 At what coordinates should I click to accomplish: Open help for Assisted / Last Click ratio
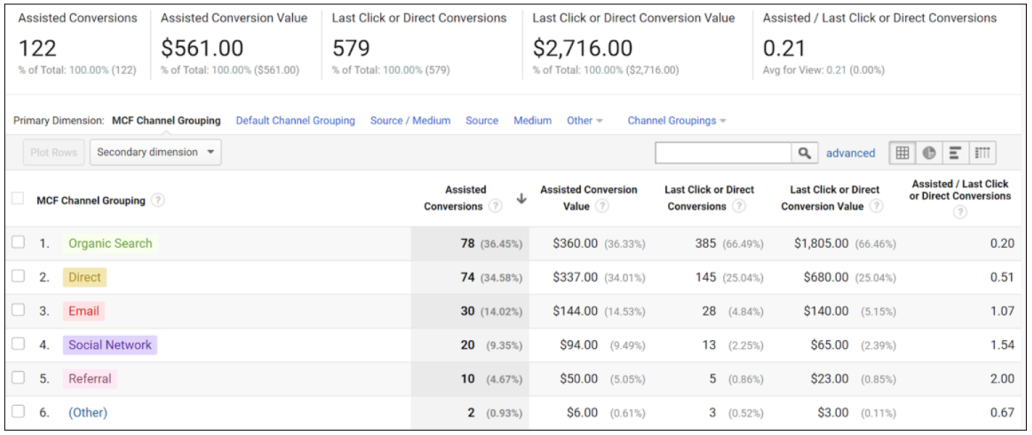click(x=960, y=212)
